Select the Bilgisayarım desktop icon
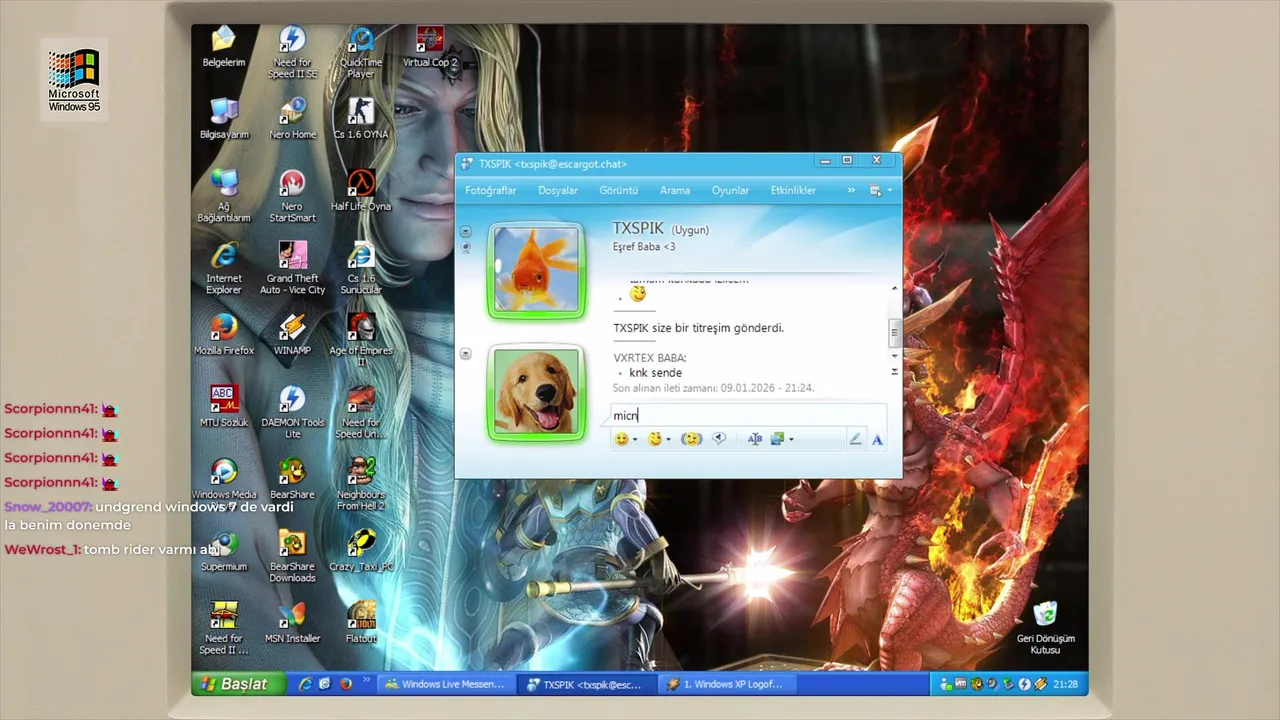This screenshot has height=720, width=1280. pos(224,120)
